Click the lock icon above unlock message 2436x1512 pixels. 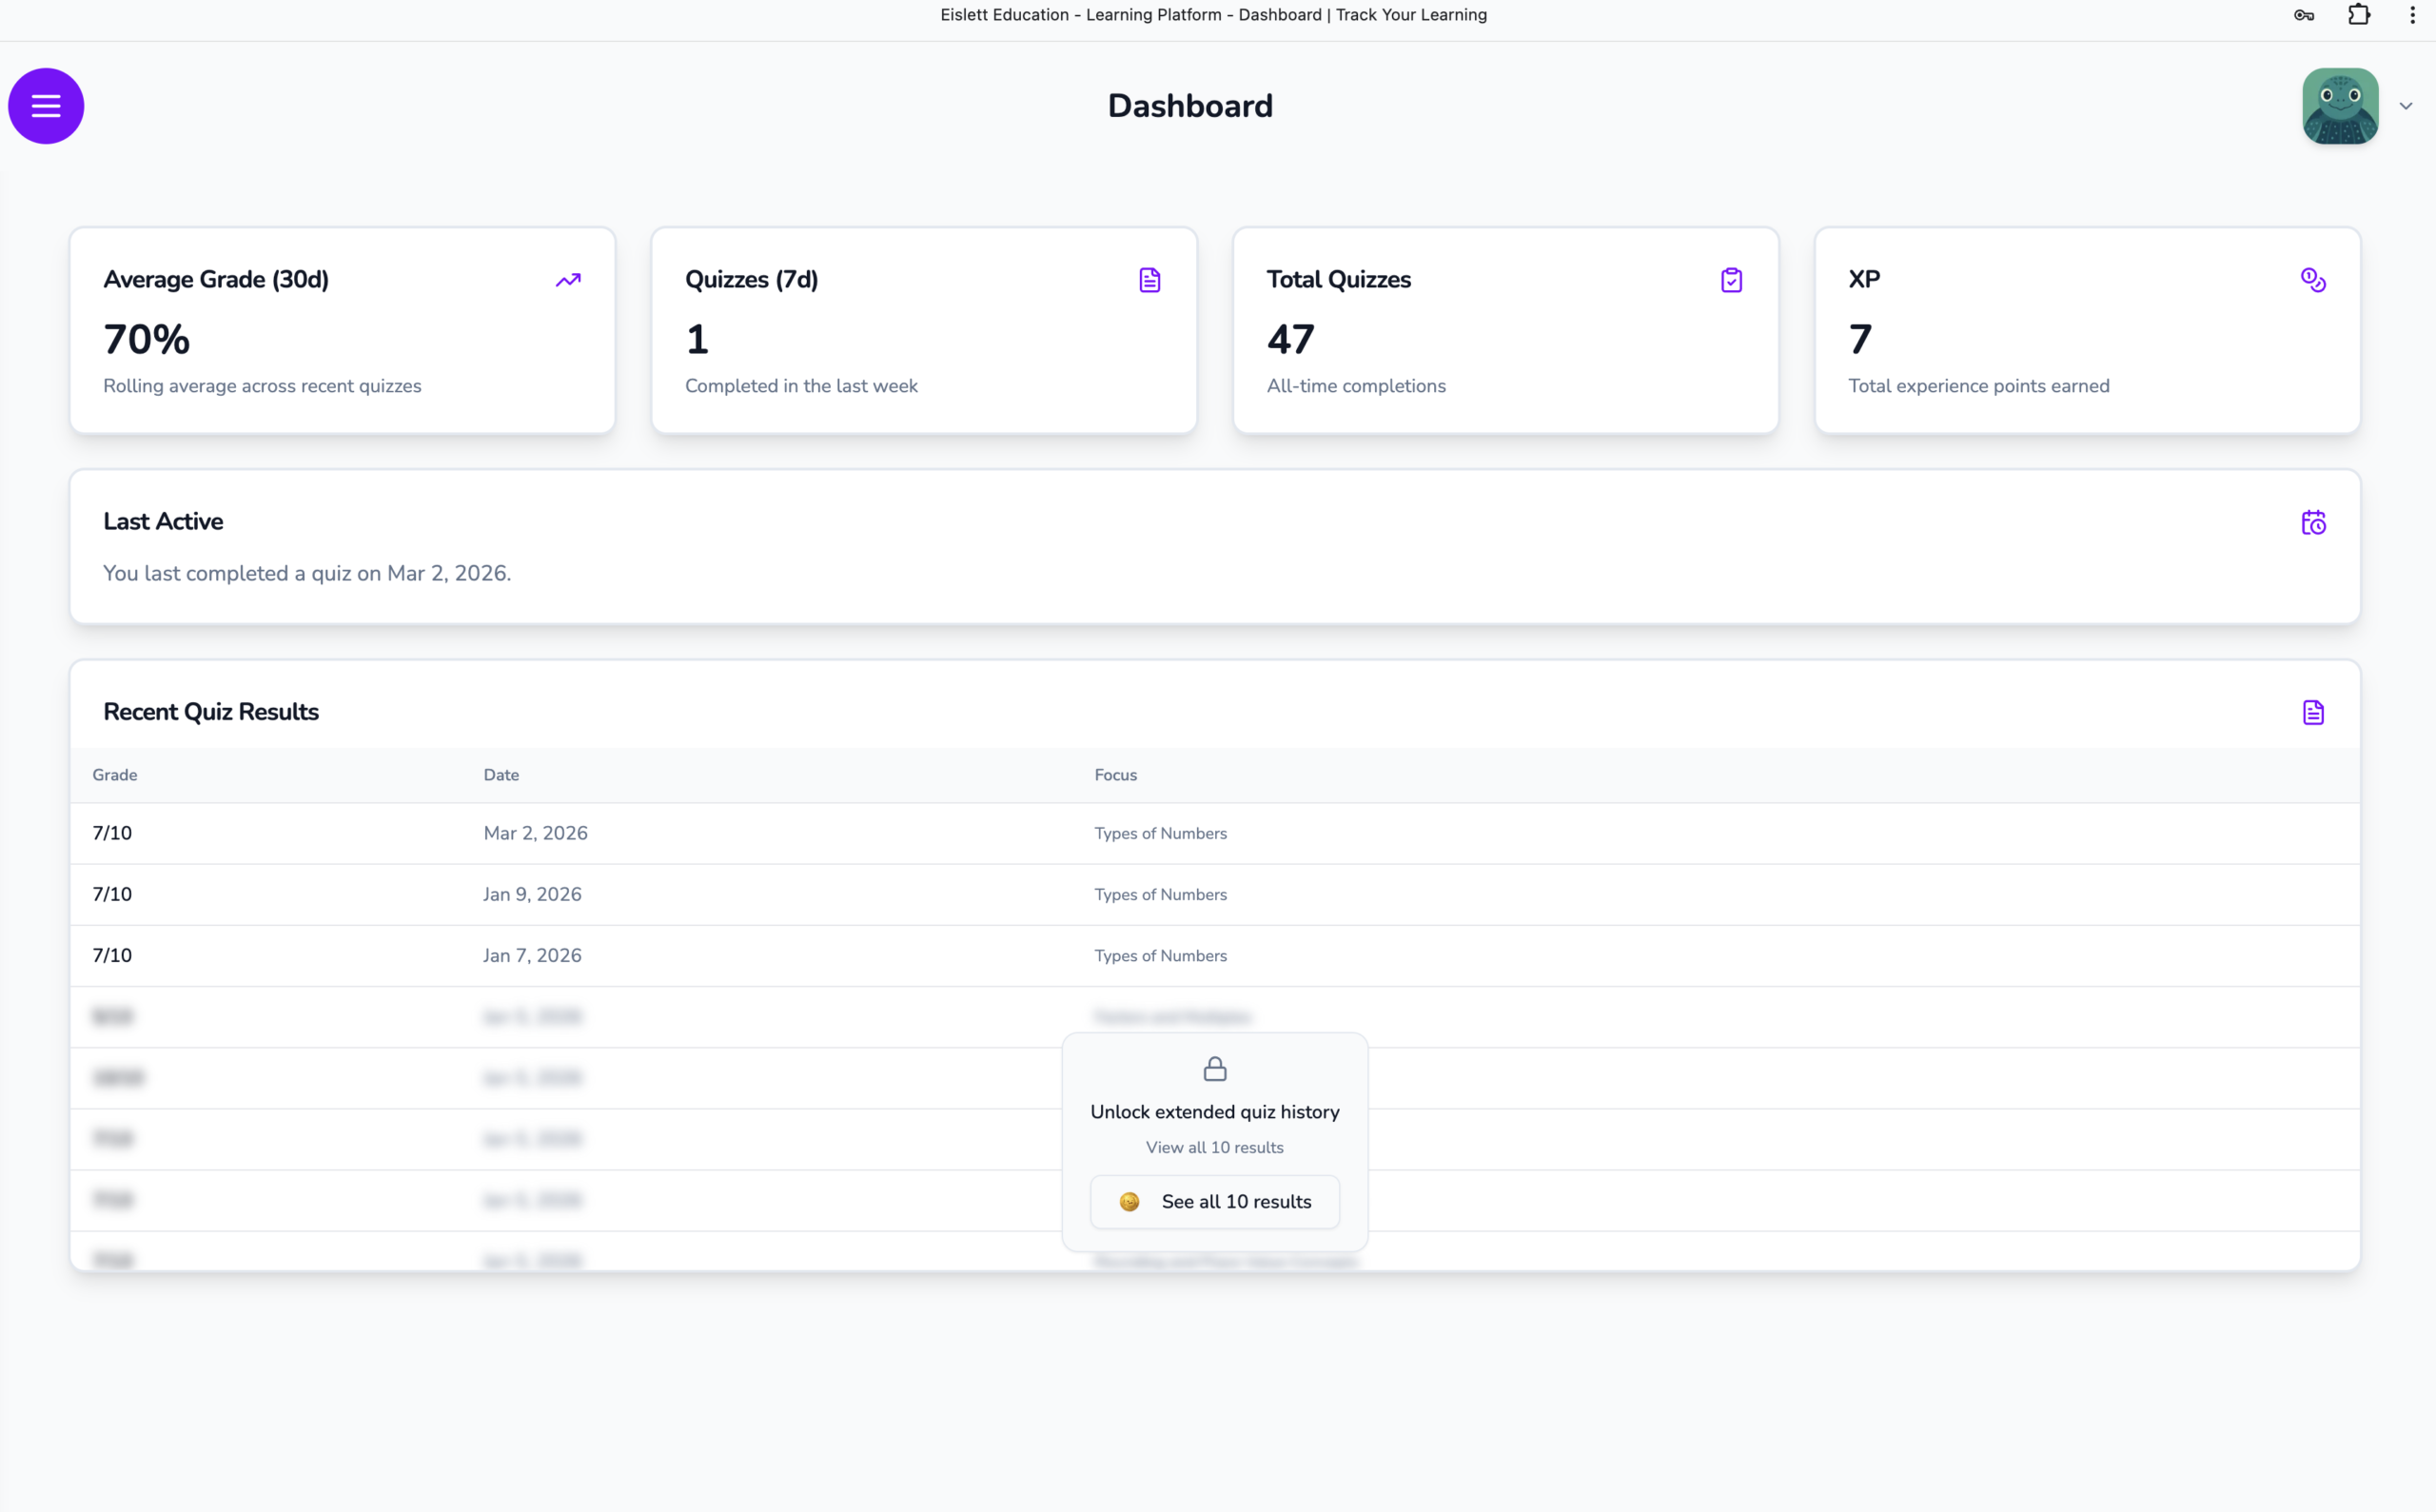tap(1214, 1069)
